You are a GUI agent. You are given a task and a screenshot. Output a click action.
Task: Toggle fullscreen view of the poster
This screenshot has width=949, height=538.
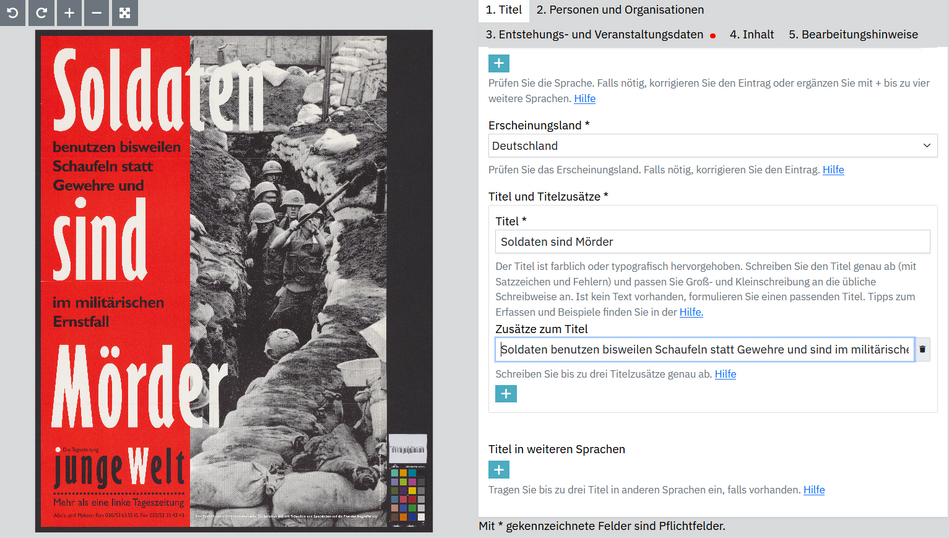click(x=125, y=13)
